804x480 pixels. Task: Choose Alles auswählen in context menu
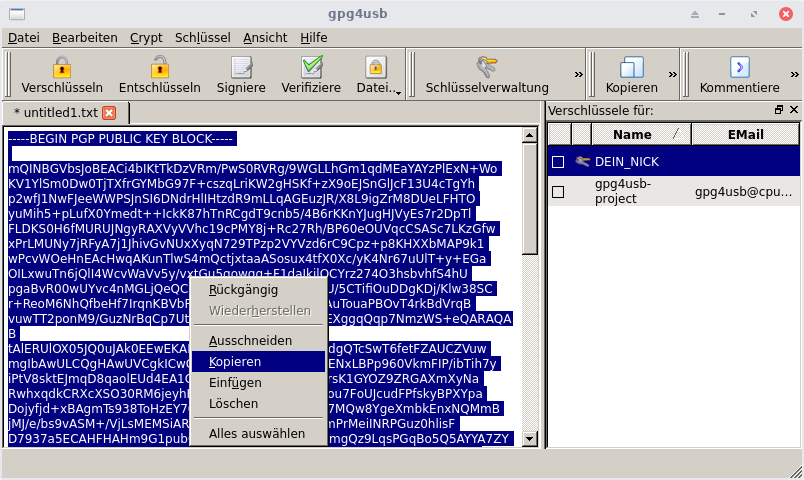[258, 433]
